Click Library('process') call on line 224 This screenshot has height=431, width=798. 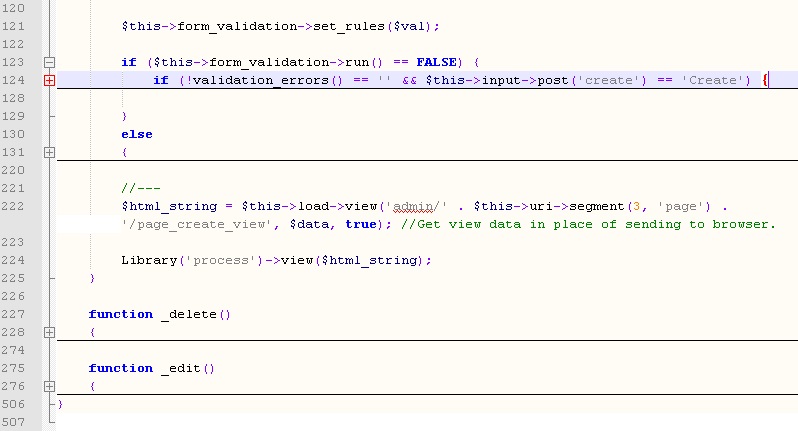point(192,261)
